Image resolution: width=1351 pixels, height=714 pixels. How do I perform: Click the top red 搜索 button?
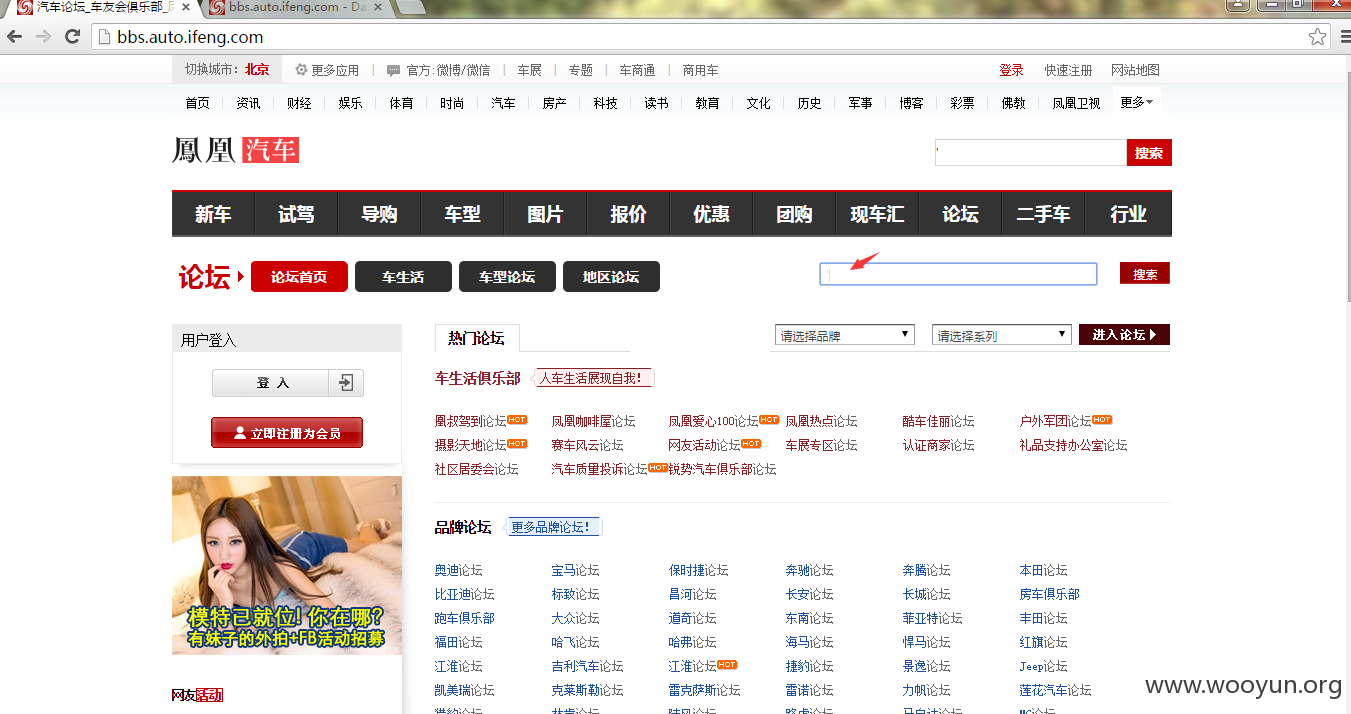pyautogui.click(x=1149, y=153)
